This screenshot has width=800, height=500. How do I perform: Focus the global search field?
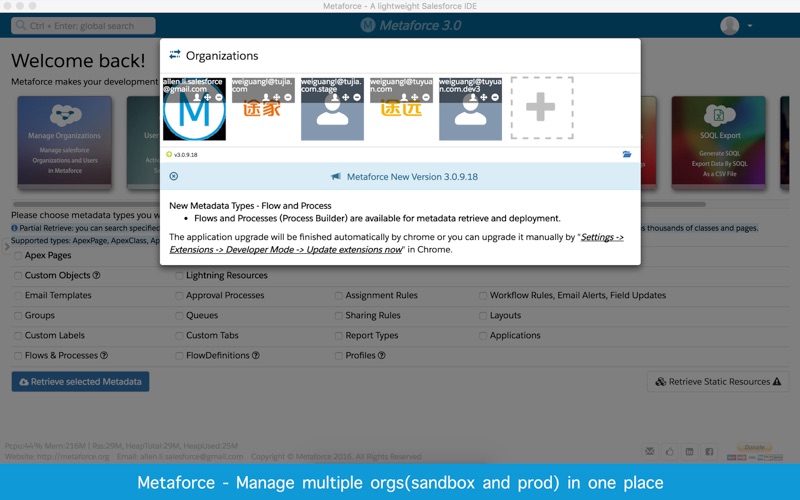click(83, 26)
